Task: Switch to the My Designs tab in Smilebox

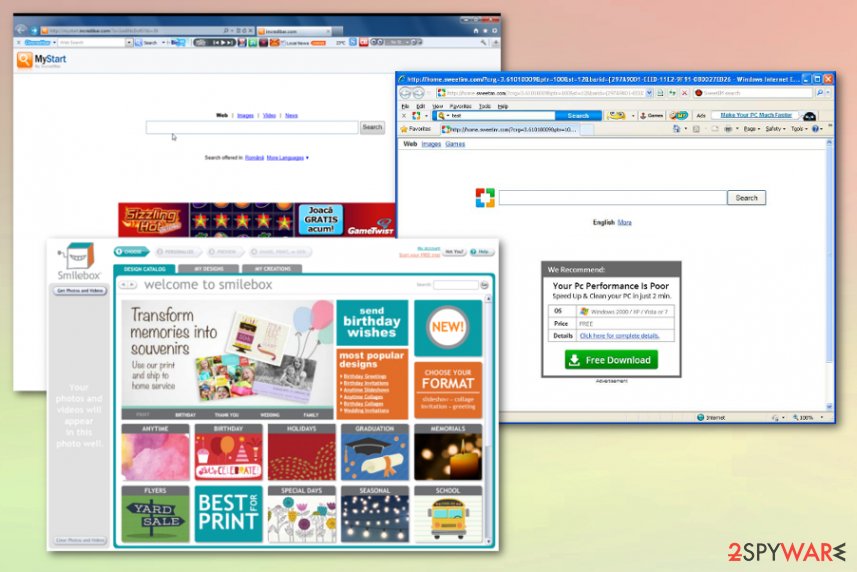Action: click(208, 269)
